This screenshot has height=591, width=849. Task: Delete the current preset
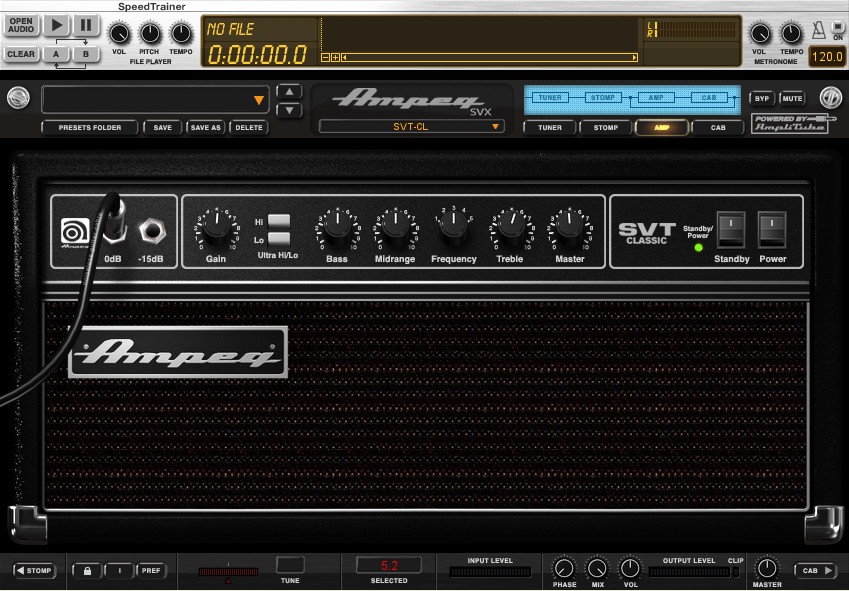click(x=249, y=128)
